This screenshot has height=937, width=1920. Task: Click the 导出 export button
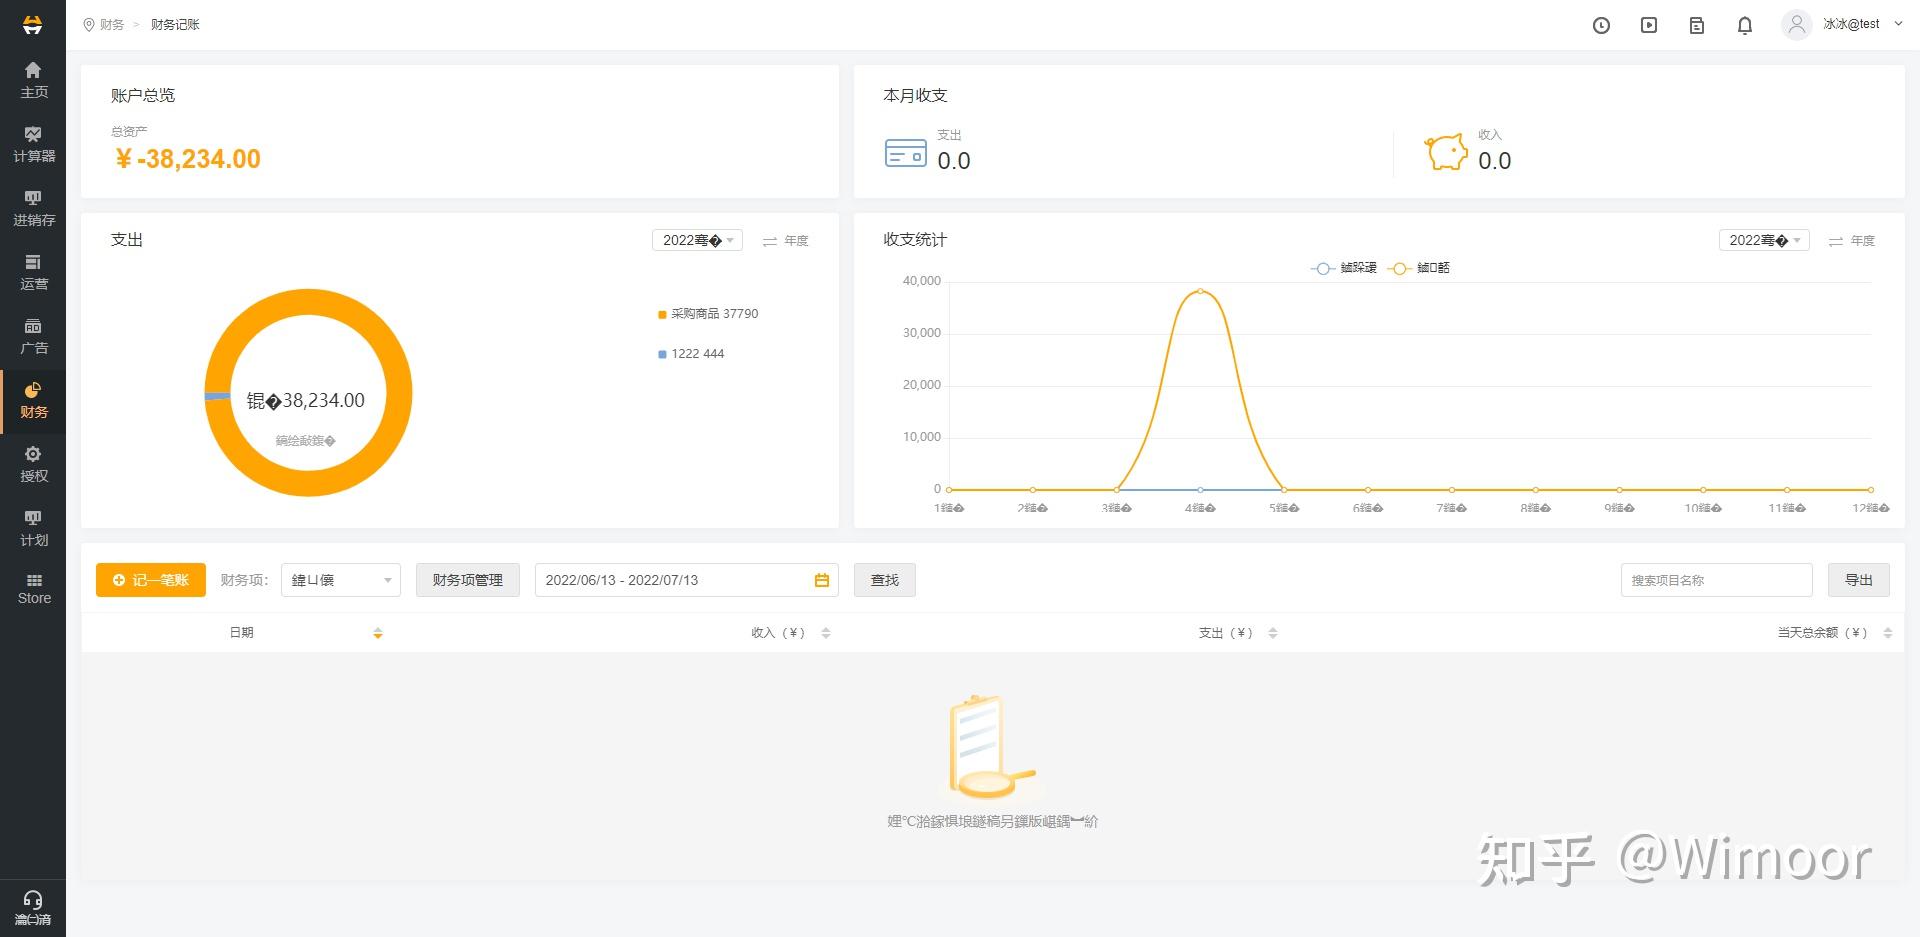(x=1859, y=580)
